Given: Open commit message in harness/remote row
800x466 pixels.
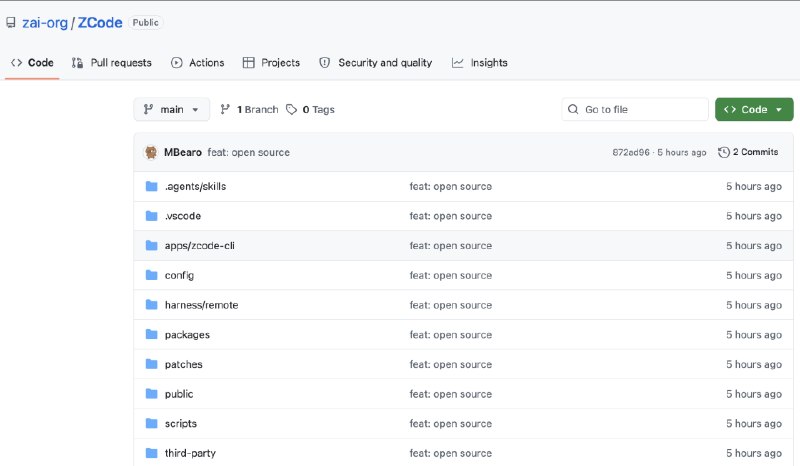Looking at the screenshot, I should tap(451, 305).
